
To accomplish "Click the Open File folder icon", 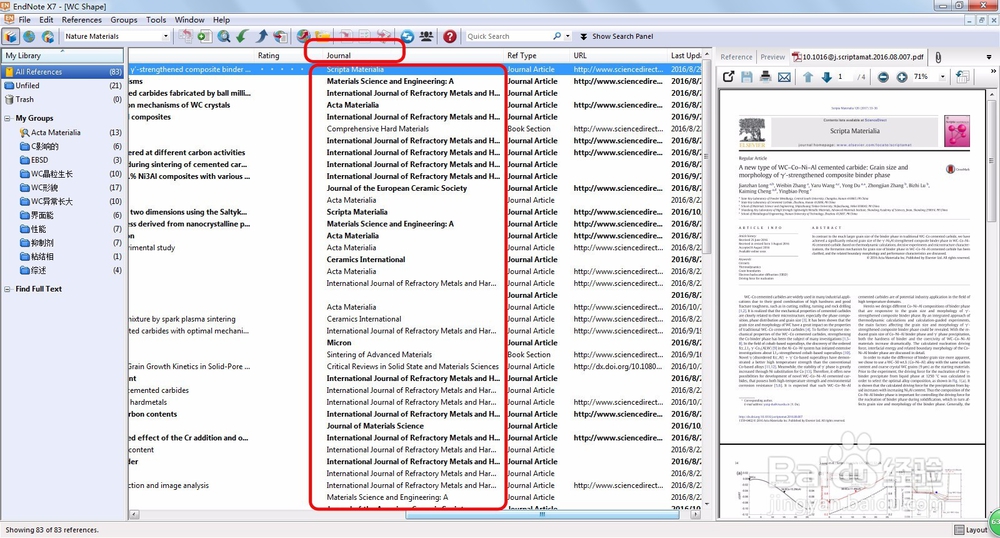I will tap(323, 36).
